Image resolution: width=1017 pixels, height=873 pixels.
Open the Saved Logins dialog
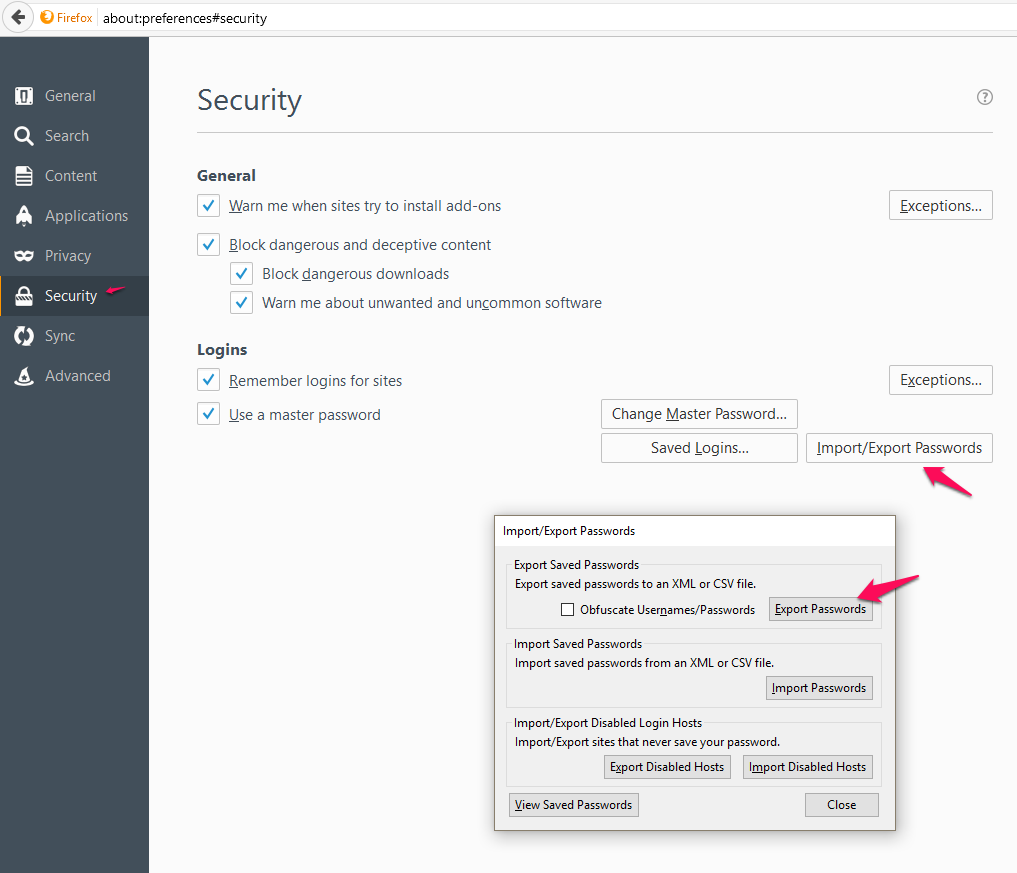(x=699, y=448)
